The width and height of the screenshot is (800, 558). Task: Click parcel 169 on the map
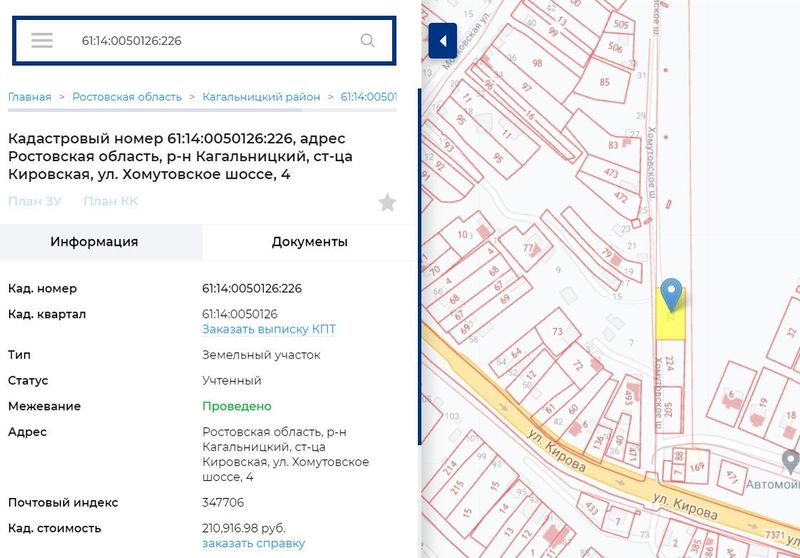697,466
